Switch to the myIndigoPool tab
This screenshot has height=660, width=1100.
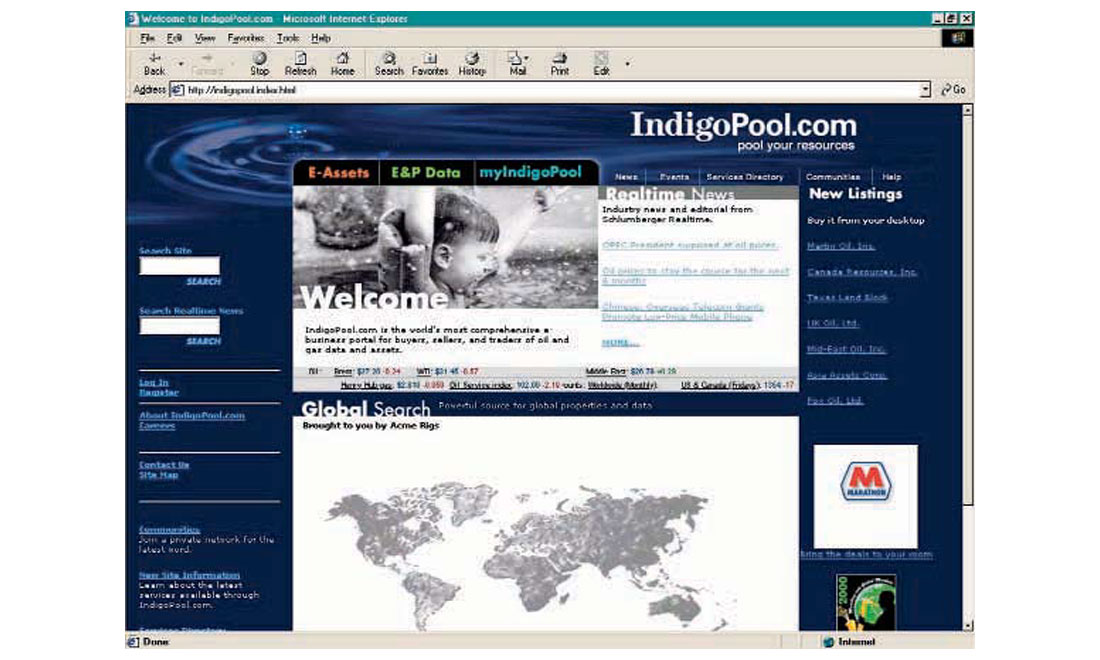click(530, 173)
